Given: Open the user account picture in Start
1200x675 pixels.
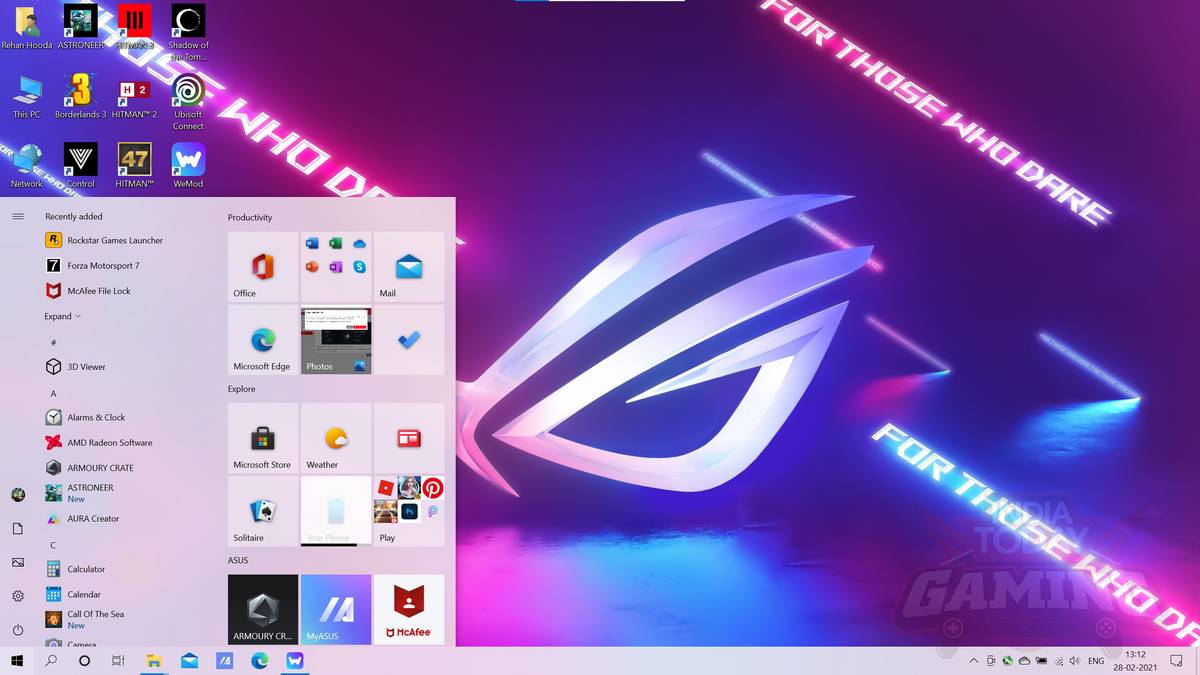Looking at the screenshot, I should point(18,494).
